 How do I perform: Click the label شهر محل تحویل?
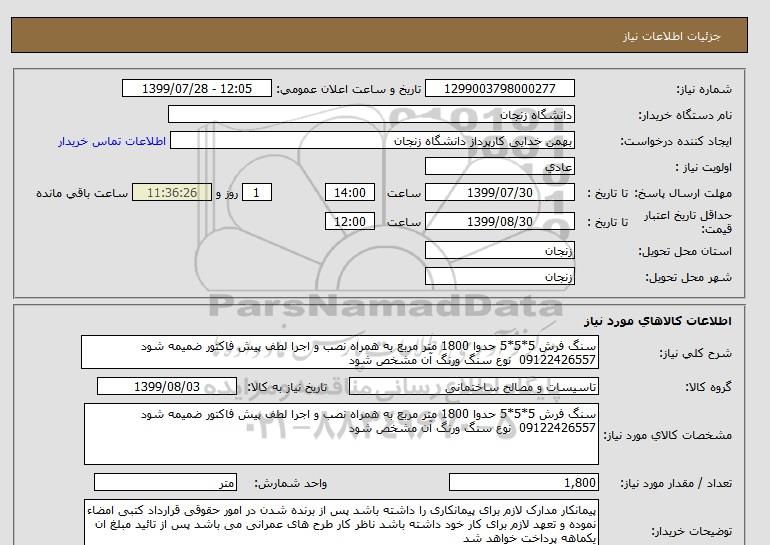pos(688,277)
